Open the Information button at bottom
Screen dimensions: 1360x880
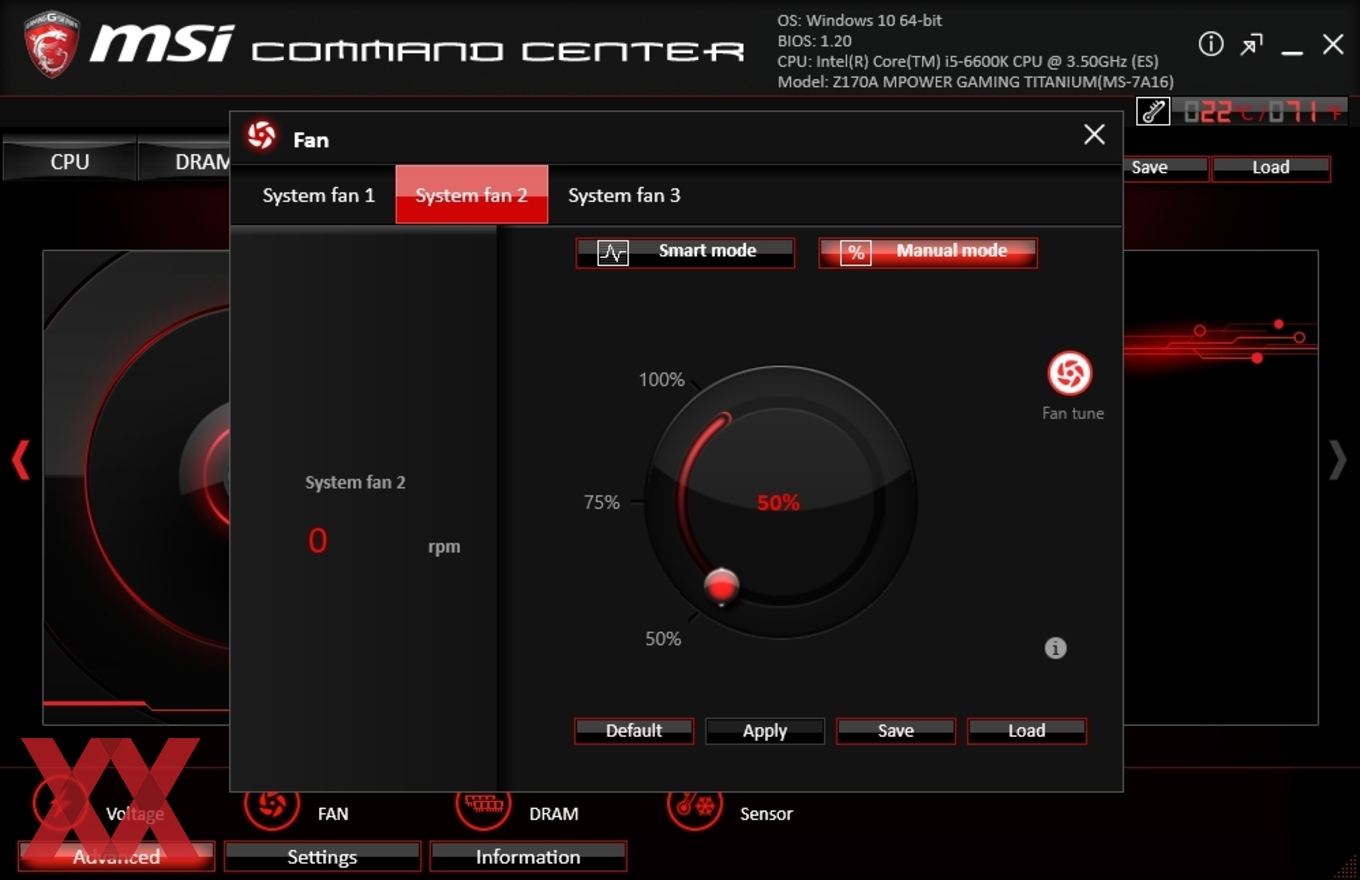(x=528, y=857)
